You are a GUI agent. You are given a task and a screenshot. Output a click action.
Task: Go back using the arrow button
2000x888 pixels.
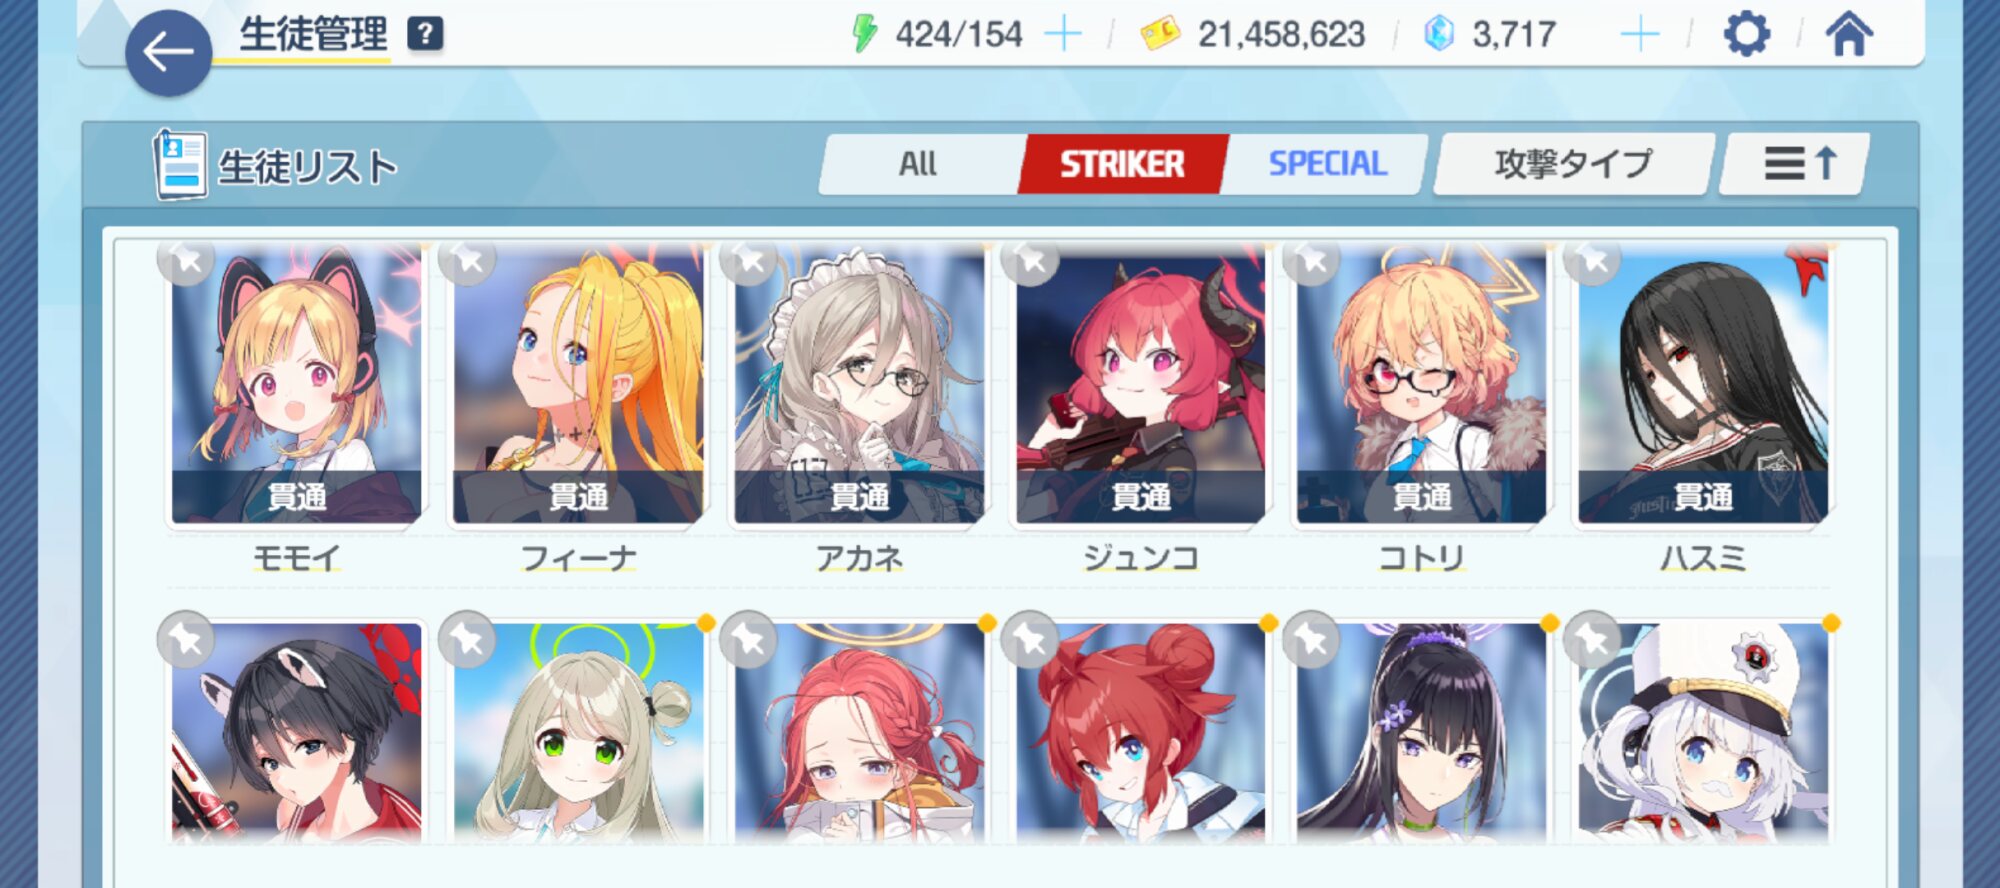[168, 53]
